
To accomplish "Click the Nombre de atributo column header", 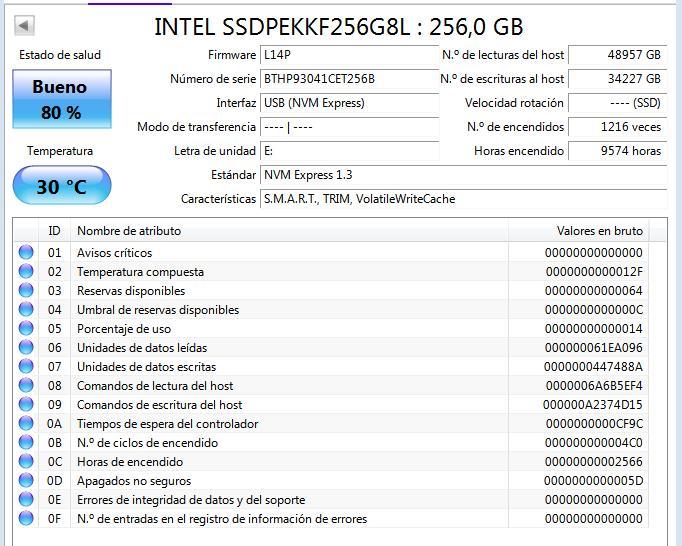I will pyautogui.click(x=130, y=231).
